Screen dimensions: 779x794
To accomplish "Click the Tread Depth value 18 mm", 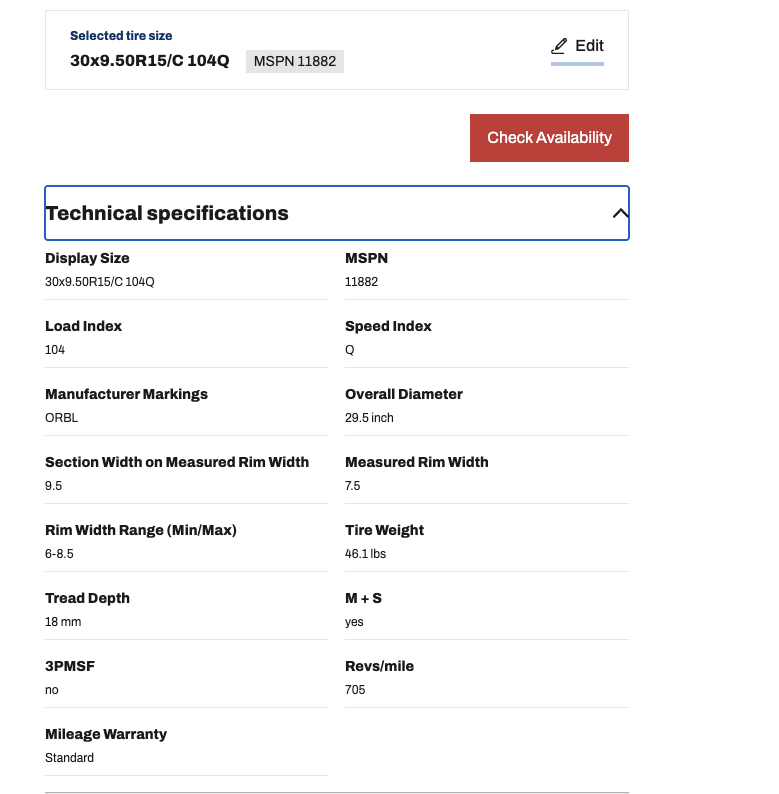I will [x=63, y=622].
